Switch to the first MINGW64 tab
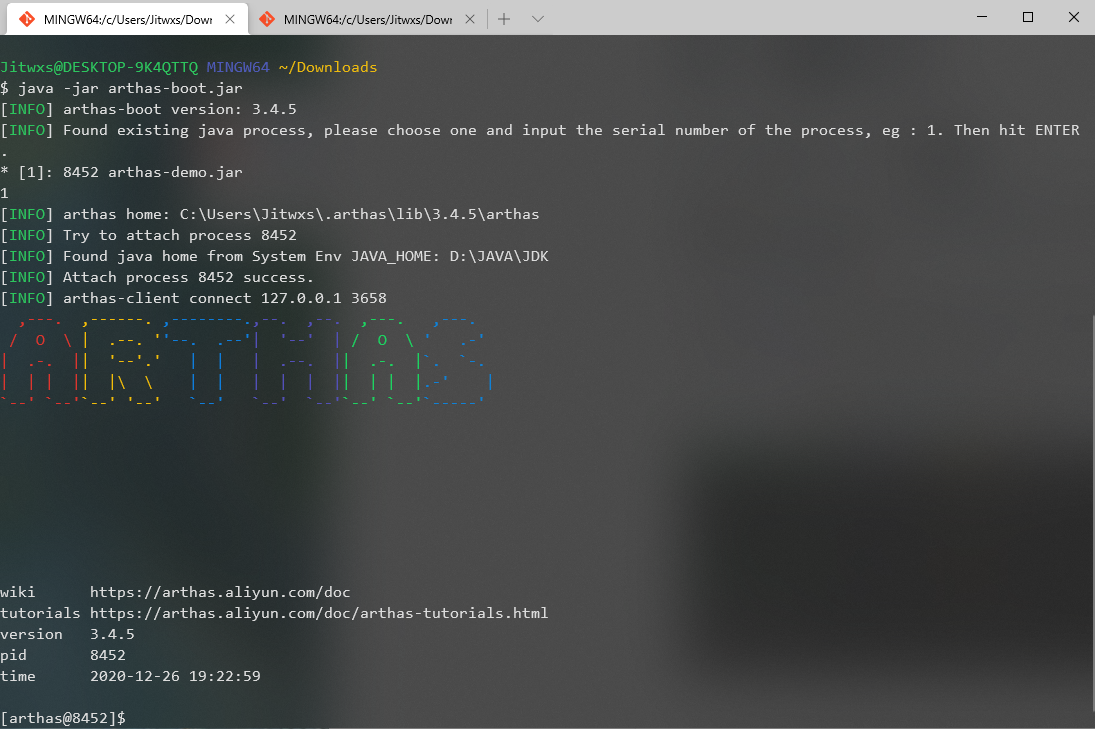 coord(127,19)
